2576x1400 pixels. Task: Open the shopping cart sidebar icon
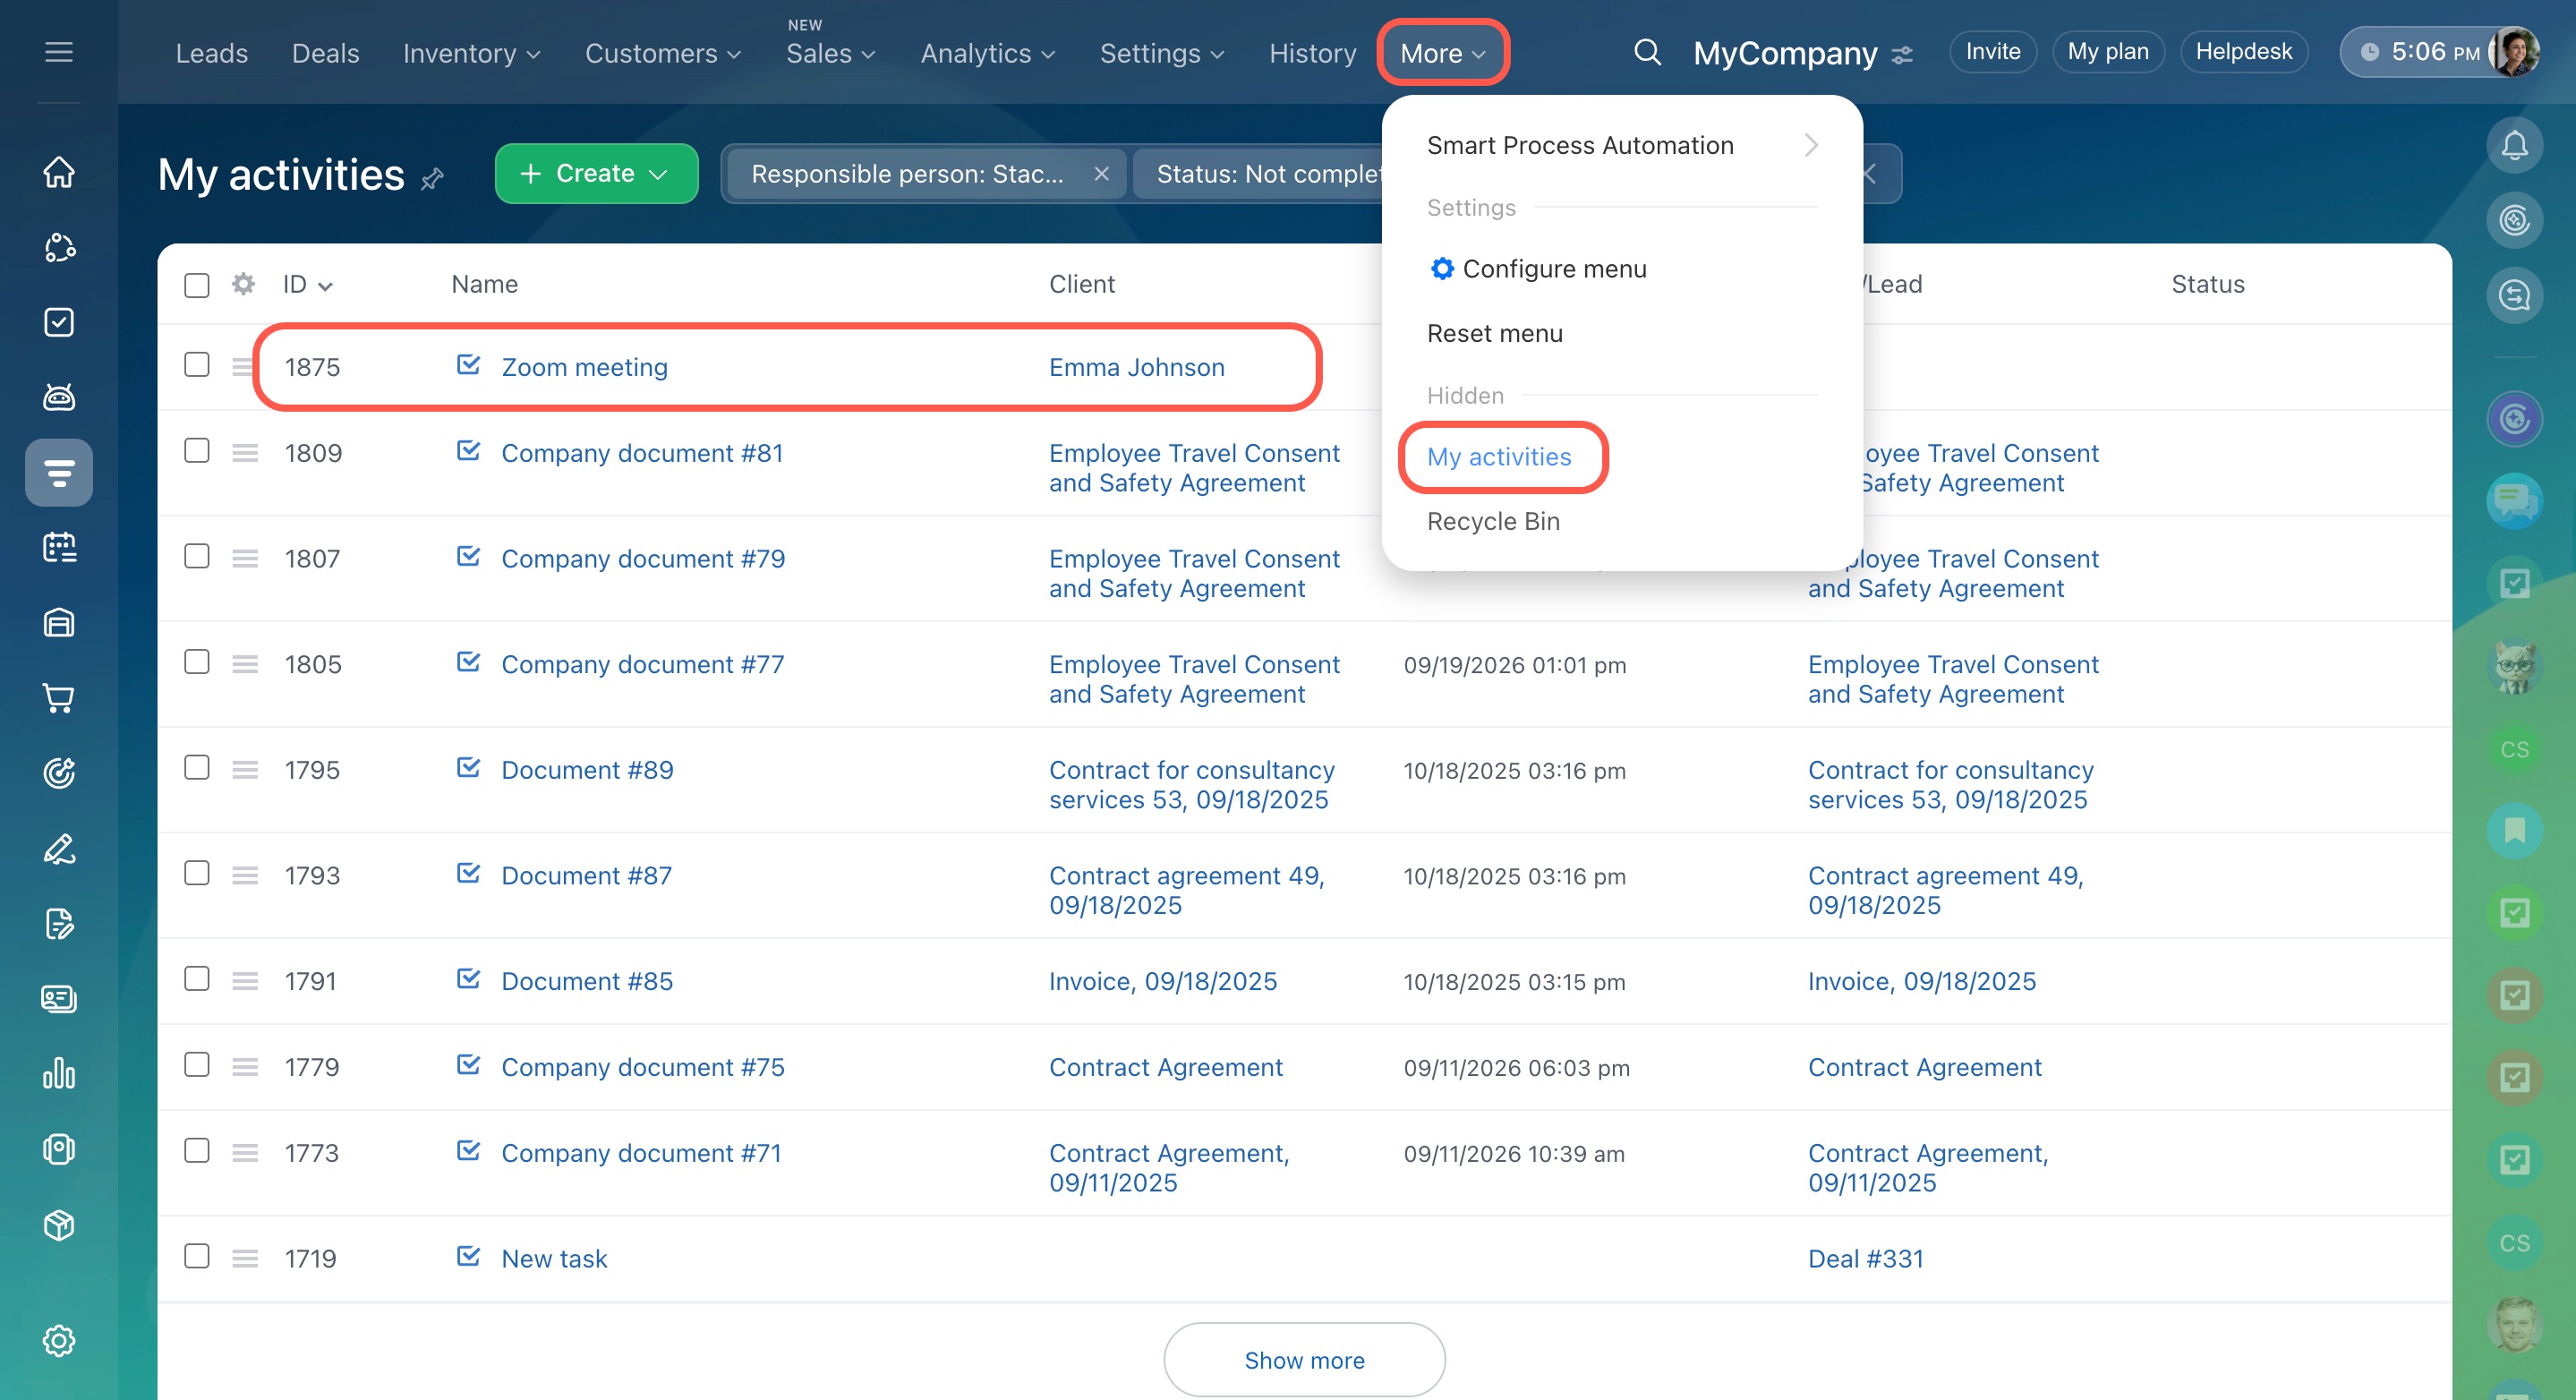[x=59, y=697]
